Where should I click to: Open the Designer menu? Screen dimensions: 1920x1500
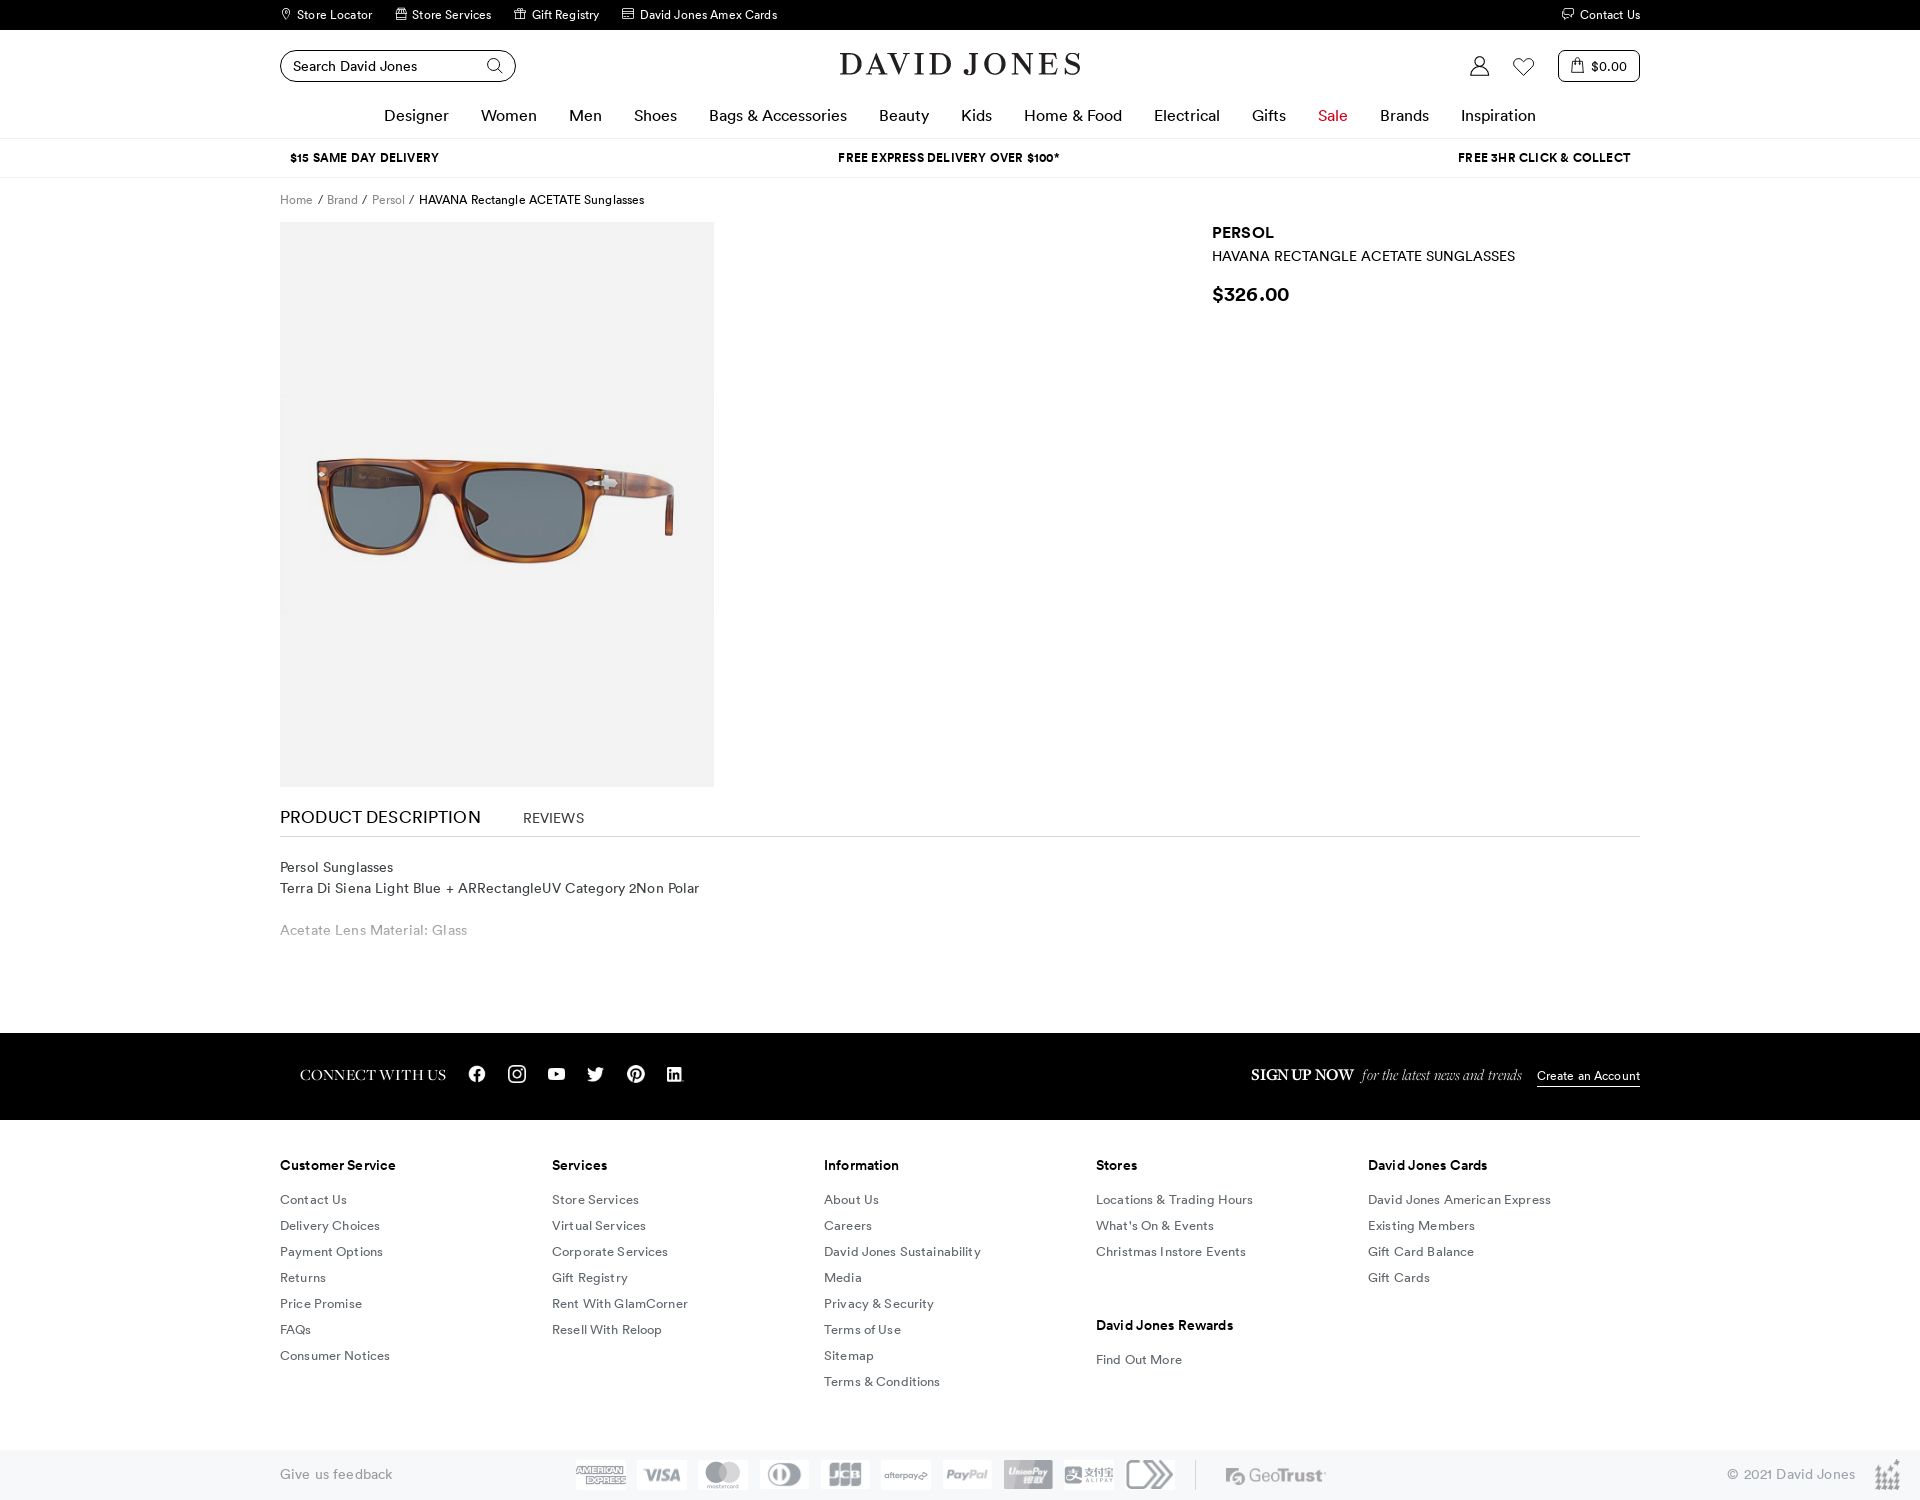(416, 116)
